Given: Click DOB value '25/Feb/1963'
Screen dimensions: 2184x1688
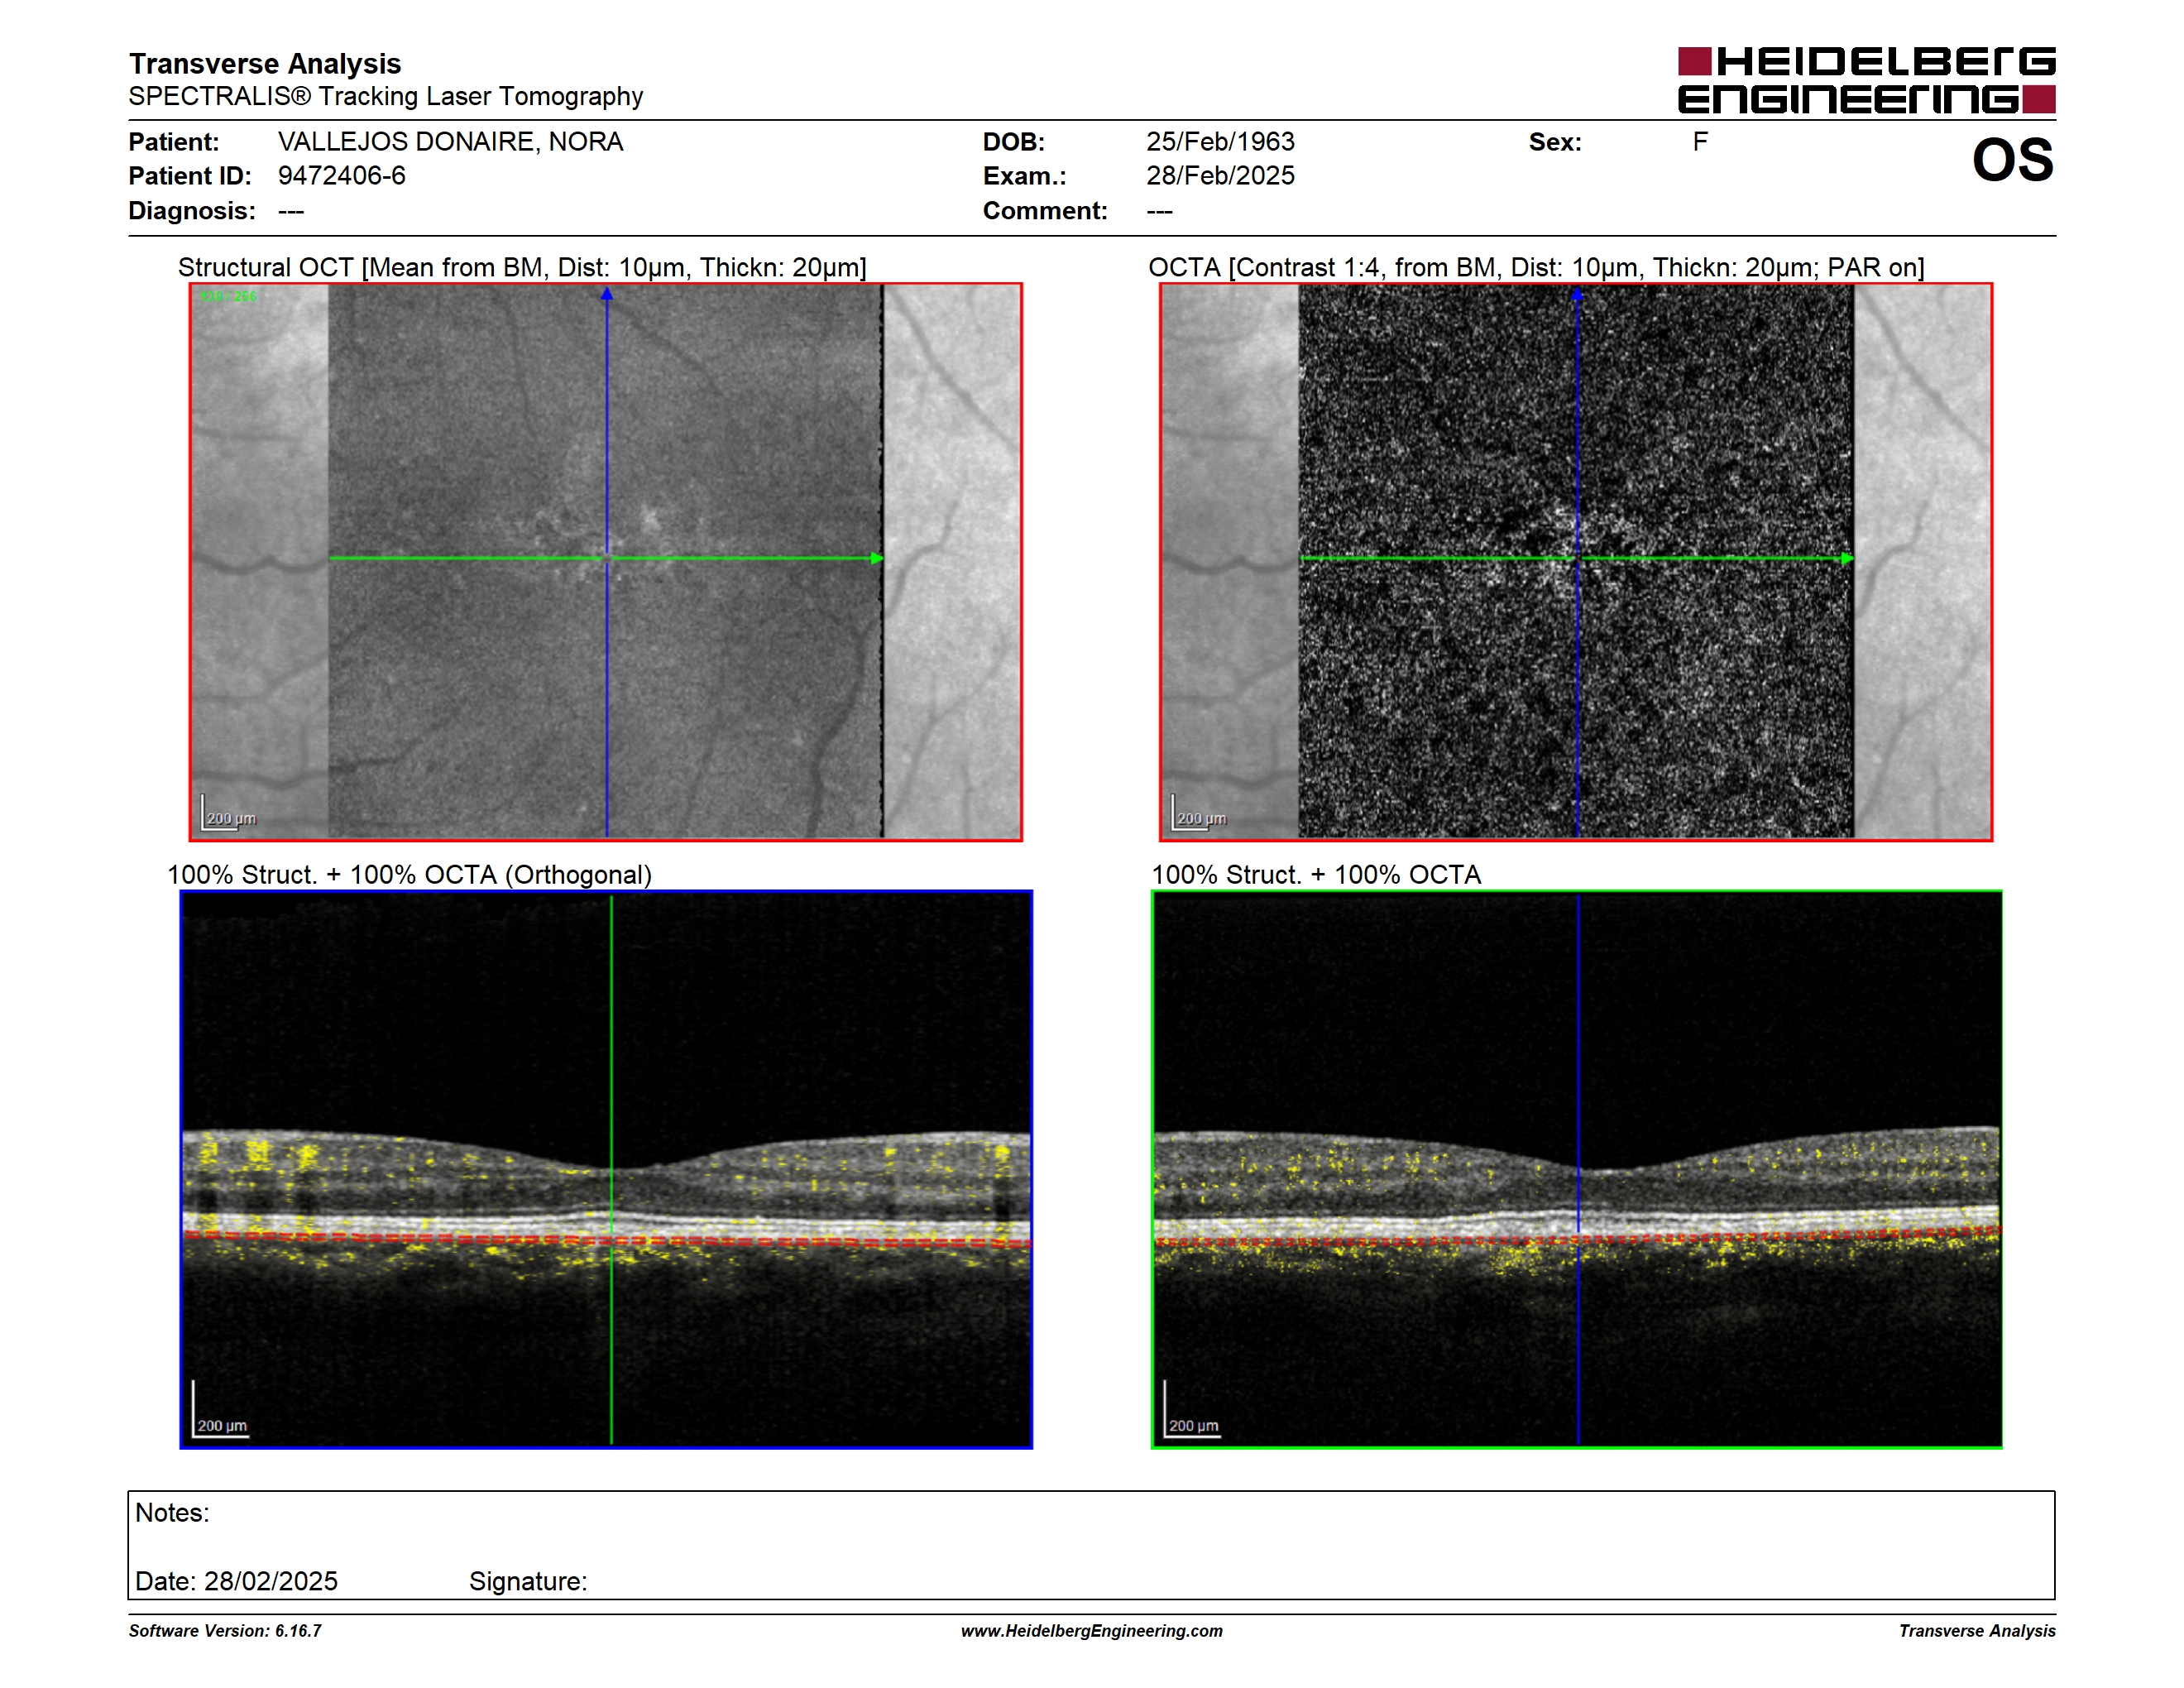Looking at the screenshot, I should point(1220,142).
